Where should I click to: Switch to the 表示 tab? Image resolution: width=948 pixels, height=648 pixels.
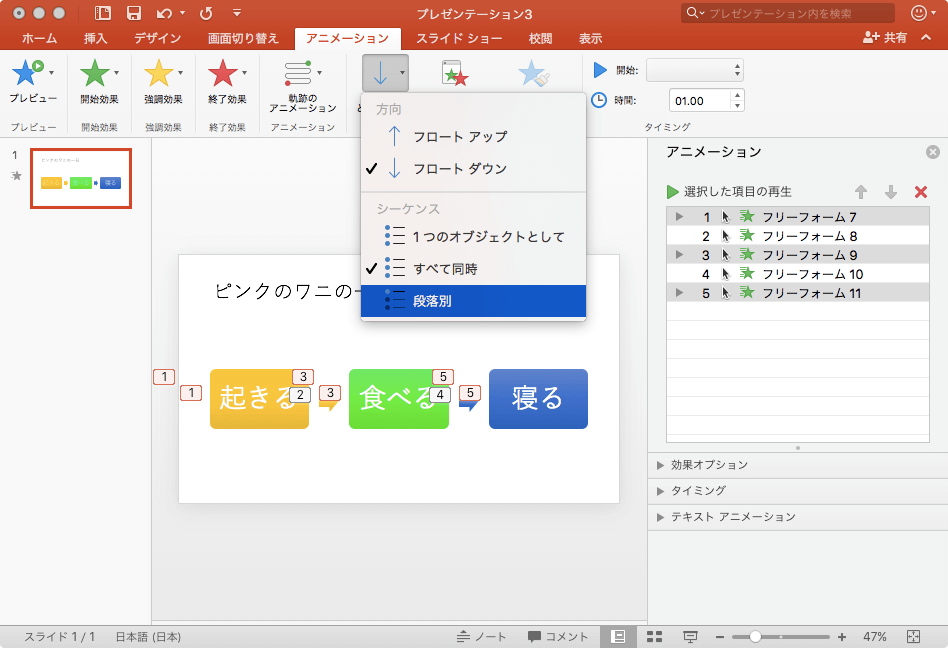pos(590,38)
